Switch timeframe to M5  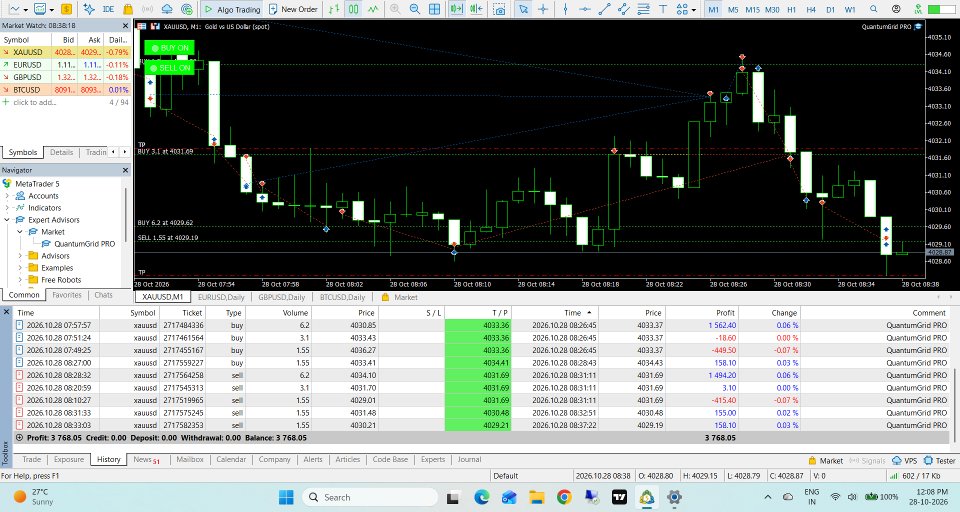click(x=733, y=10)
